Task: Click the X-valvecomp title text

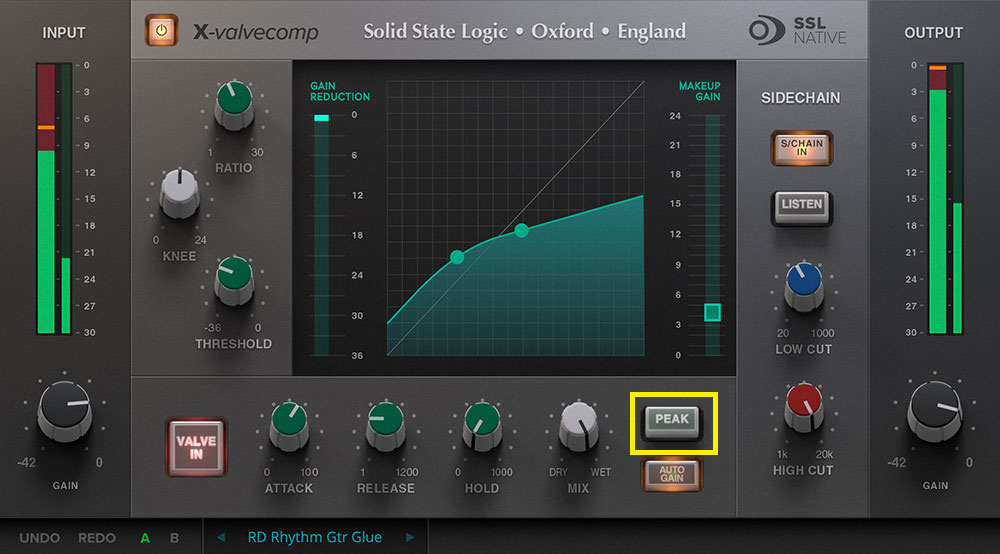Action: [x=256, y=31]
